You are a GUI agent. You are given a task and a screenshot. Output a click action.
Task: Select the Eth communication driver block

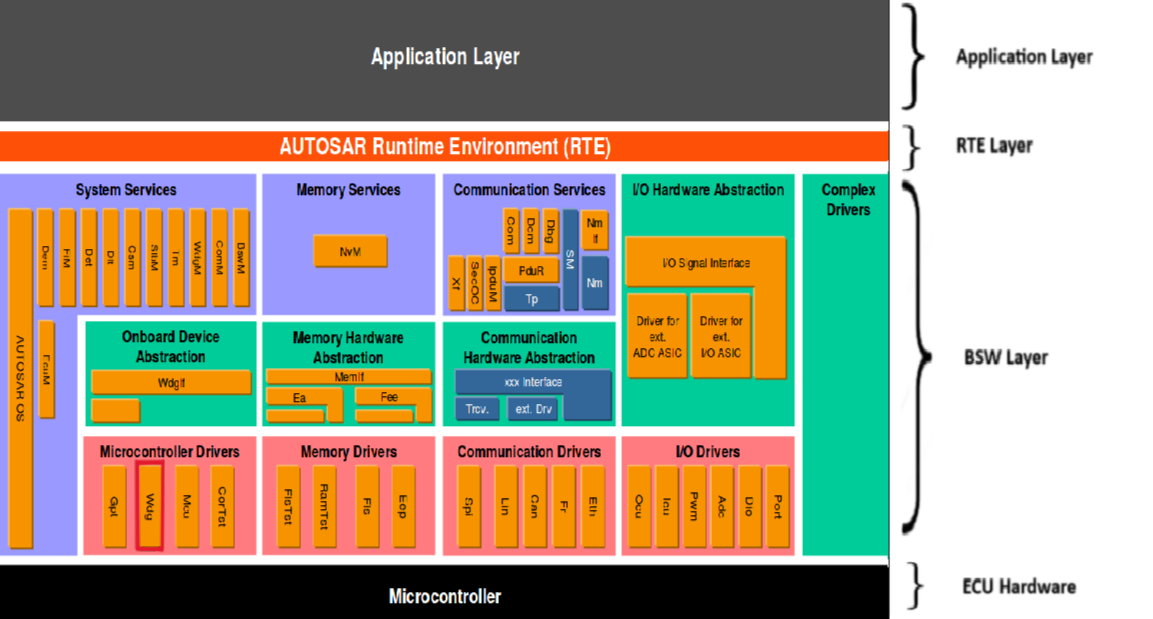pyautogui.click(x=592, y=506)
